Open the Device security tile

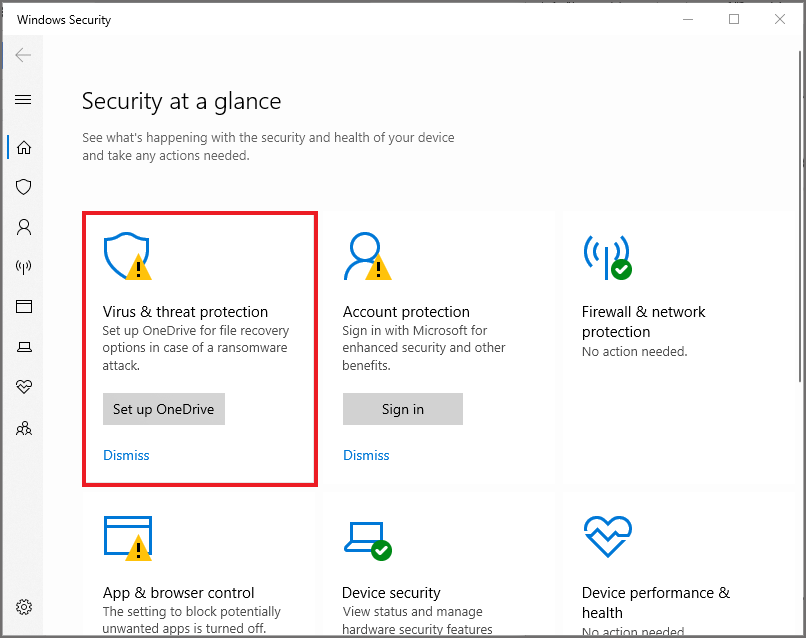pos(391,592)
